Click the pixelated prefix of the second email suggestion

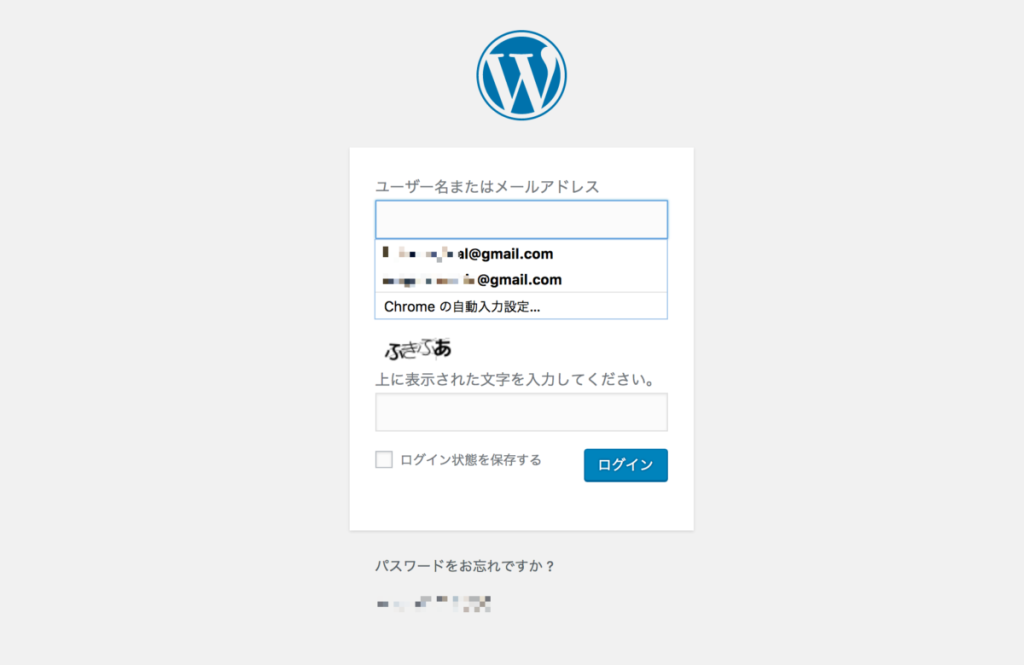pyautogui.click(x=428, y=280)
